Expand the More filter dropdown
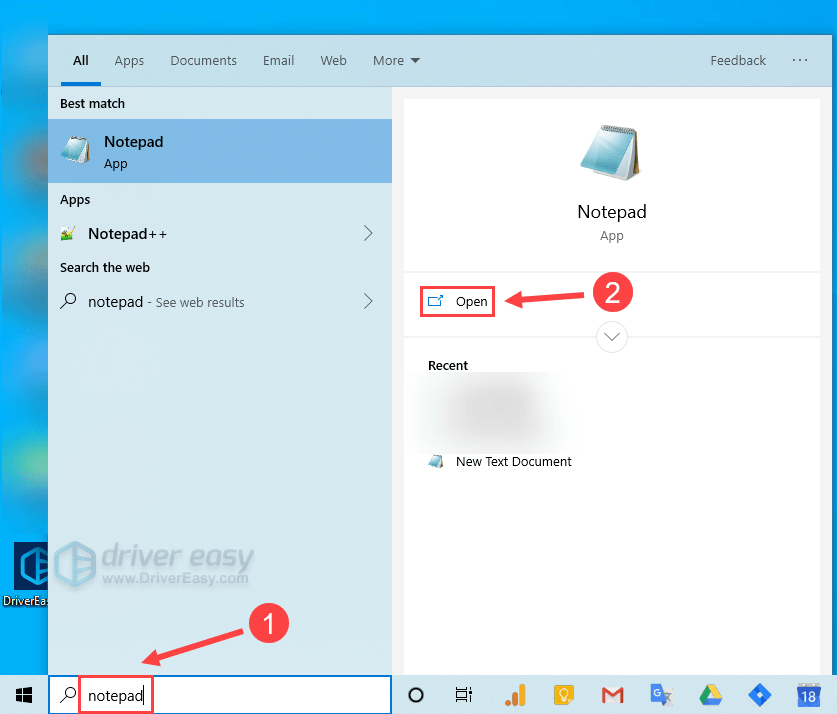837x714 pixels. (x=396, y=61)
